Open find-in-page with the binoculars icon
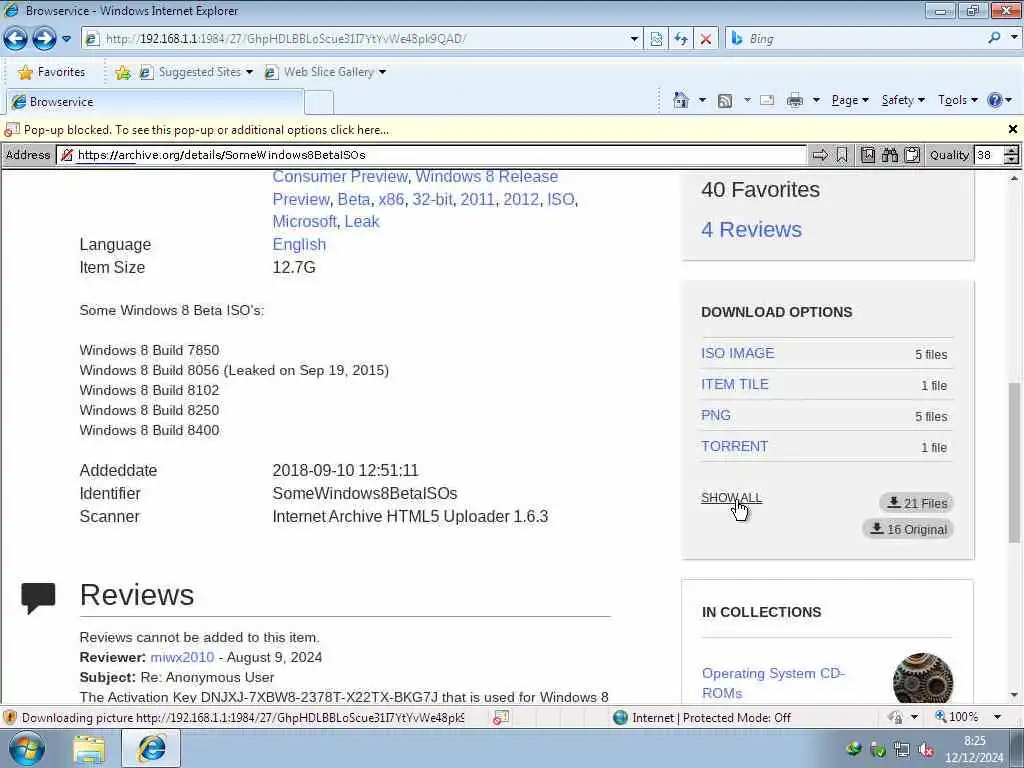The height and width of the screenshot is (768, 1024). point(890,155)
